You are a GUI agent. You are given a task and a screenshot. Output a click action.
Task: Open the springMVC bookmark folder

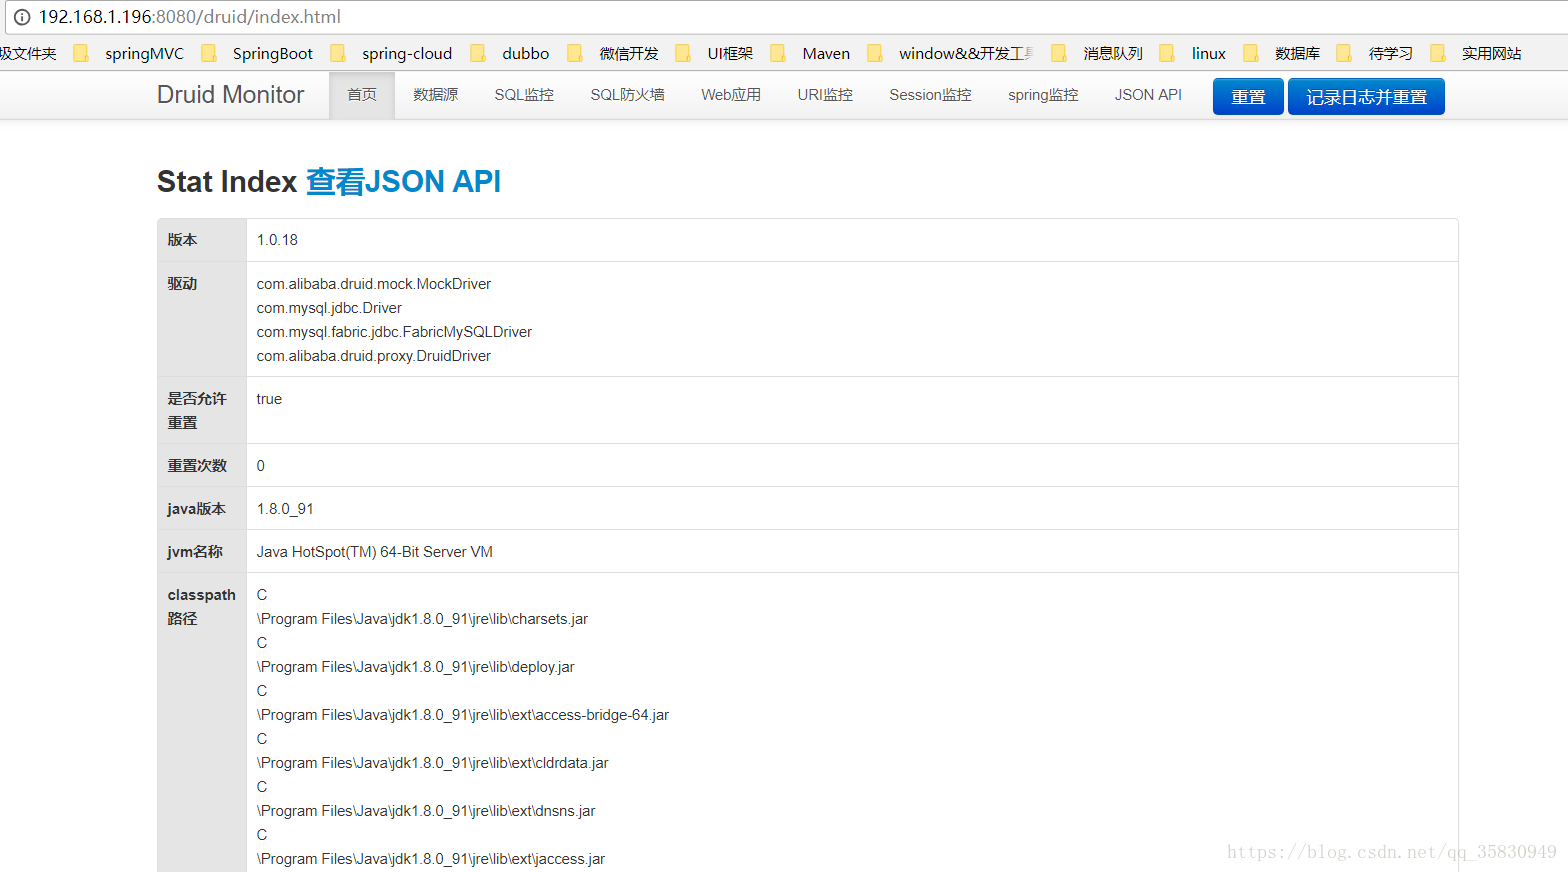pyautogui.click(x=129, y=53)
